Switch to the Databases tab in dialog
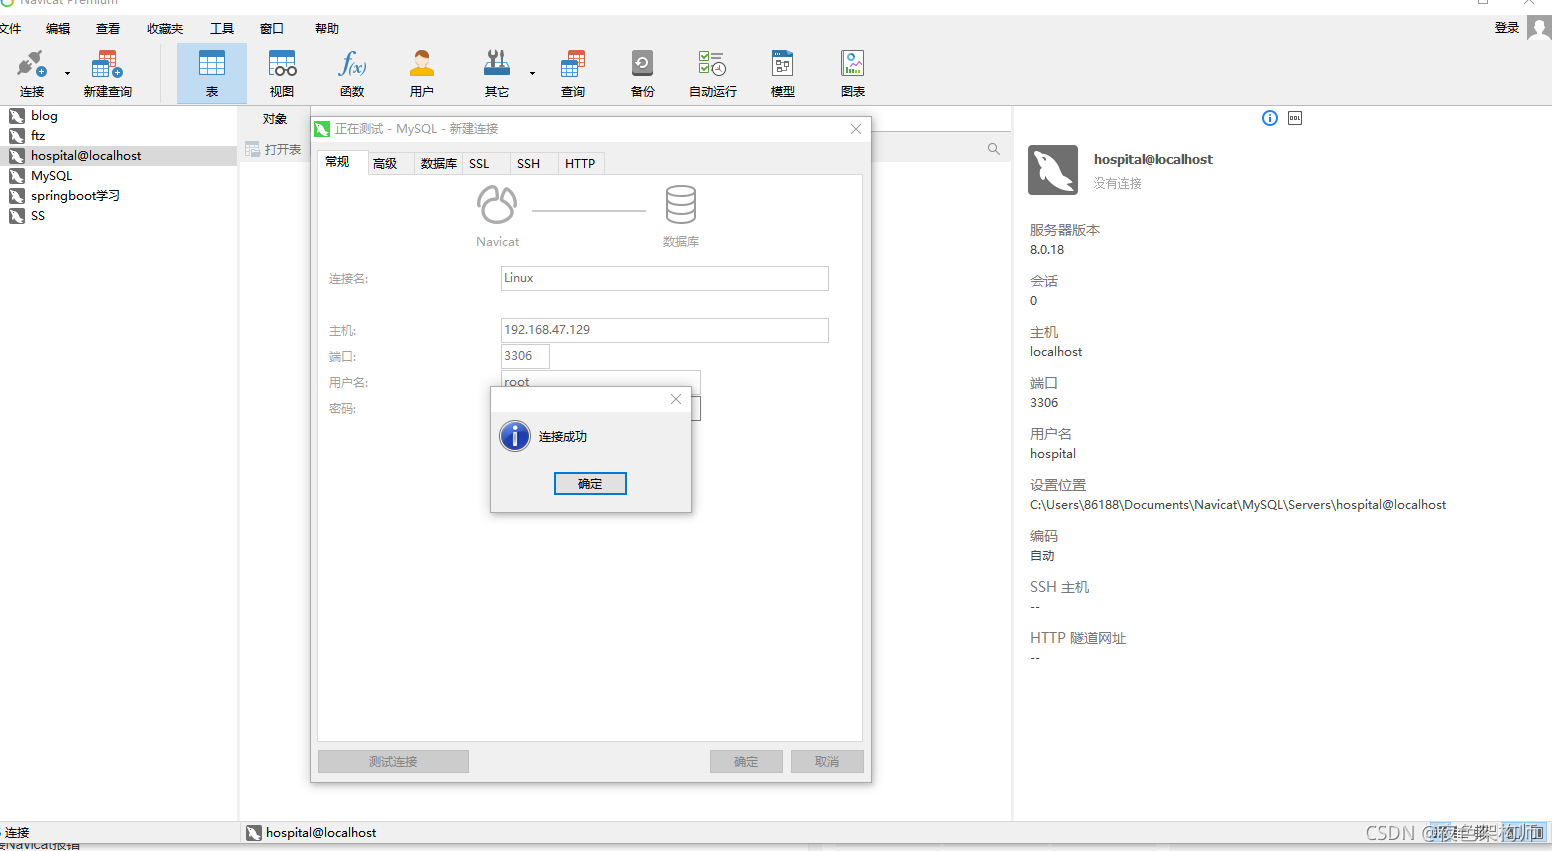Viewport: 1552px width, 851px height. 438,164
